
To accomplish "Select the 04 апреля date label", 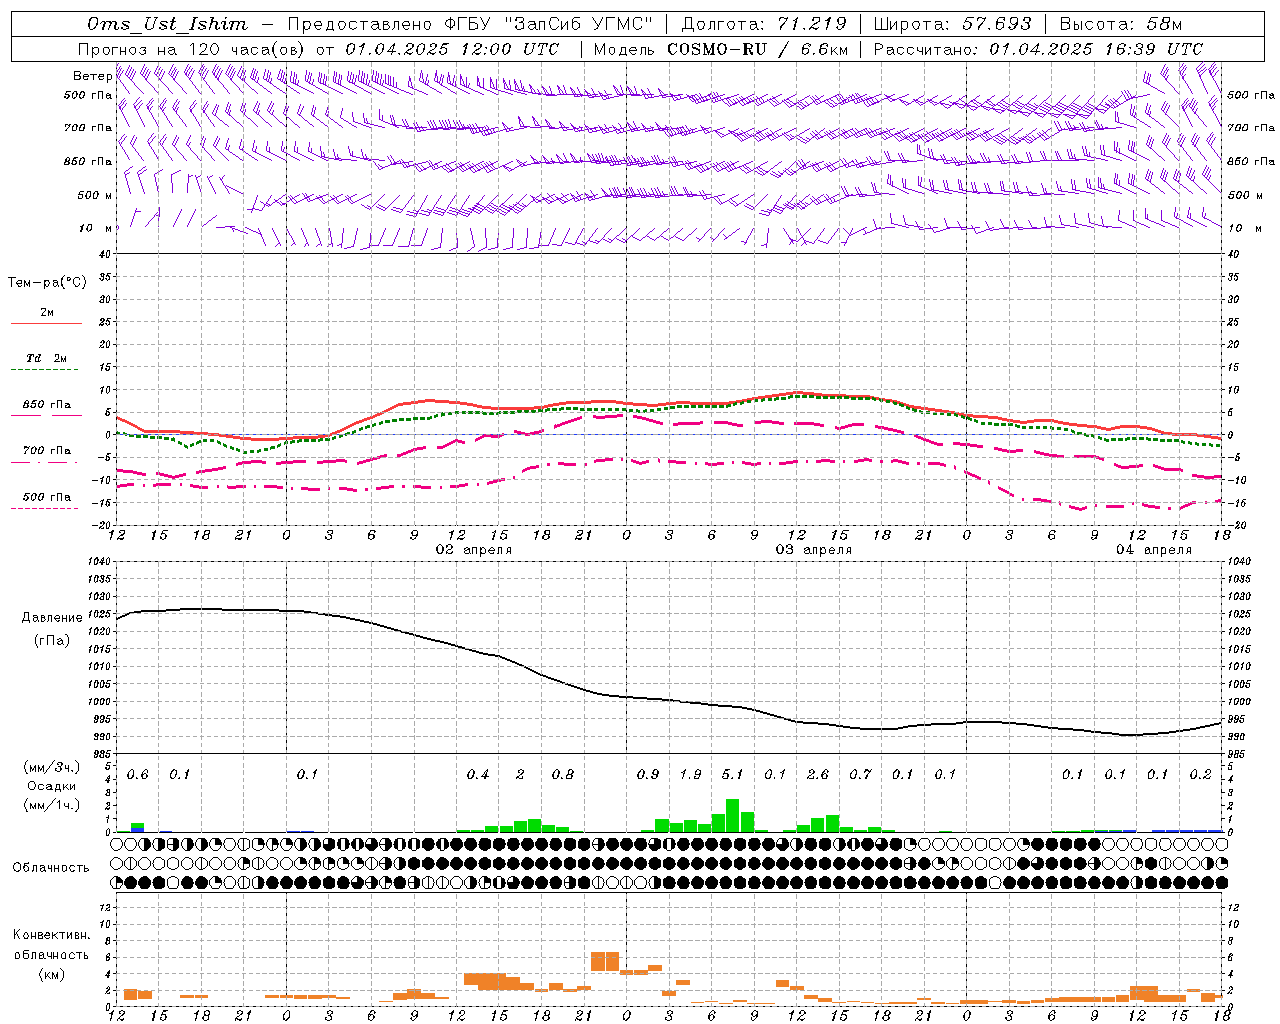I will (1154, 550).
